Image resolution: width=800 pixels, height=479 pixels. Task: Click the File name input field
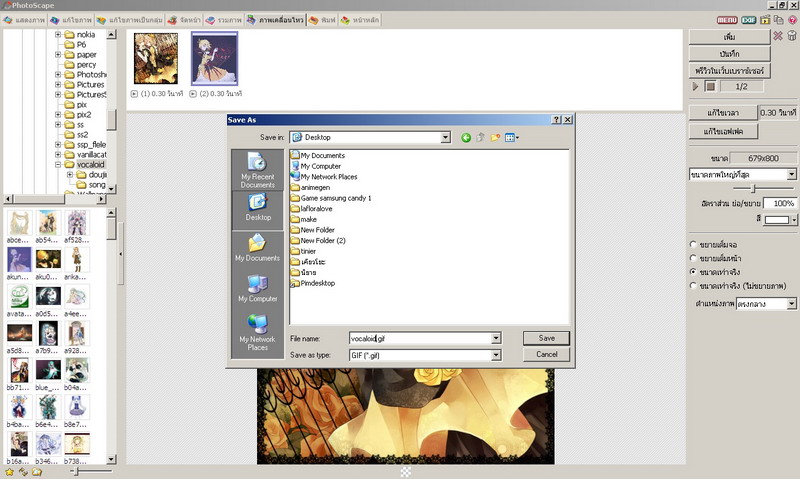(420, 338)
